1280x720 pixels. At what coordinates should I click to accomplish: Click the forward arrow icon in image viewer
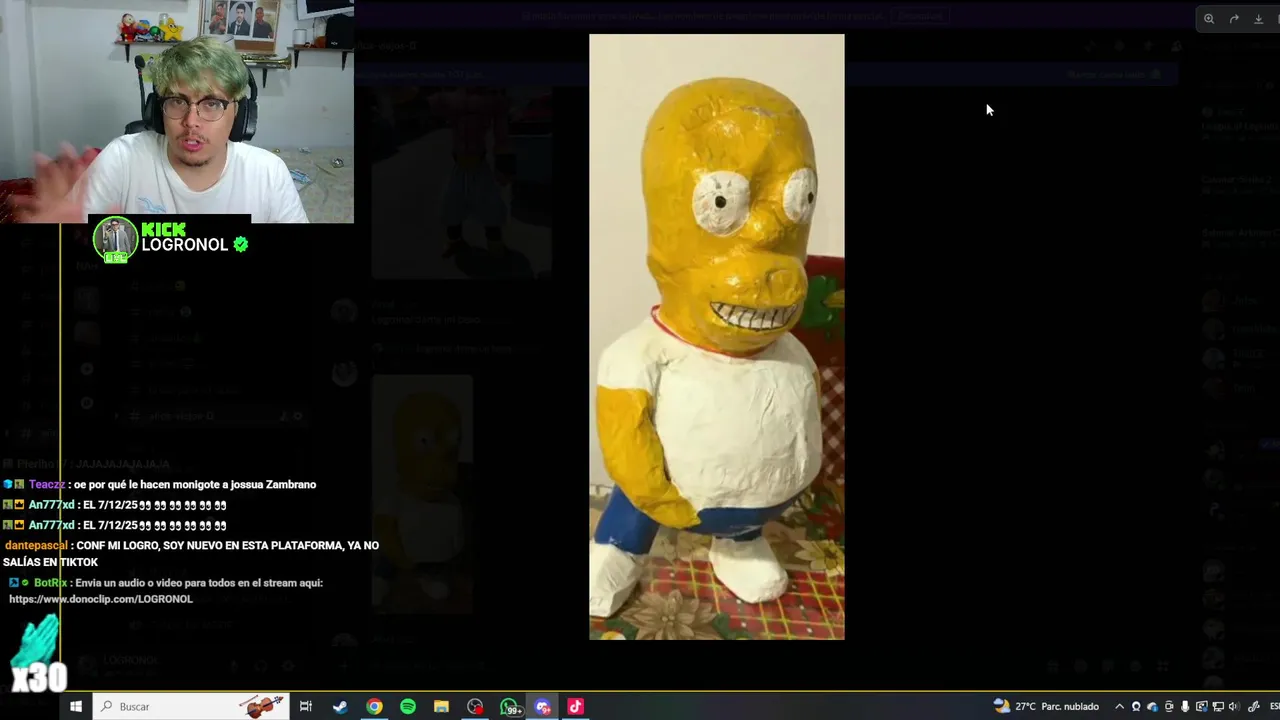click(x=1234, y=19)
